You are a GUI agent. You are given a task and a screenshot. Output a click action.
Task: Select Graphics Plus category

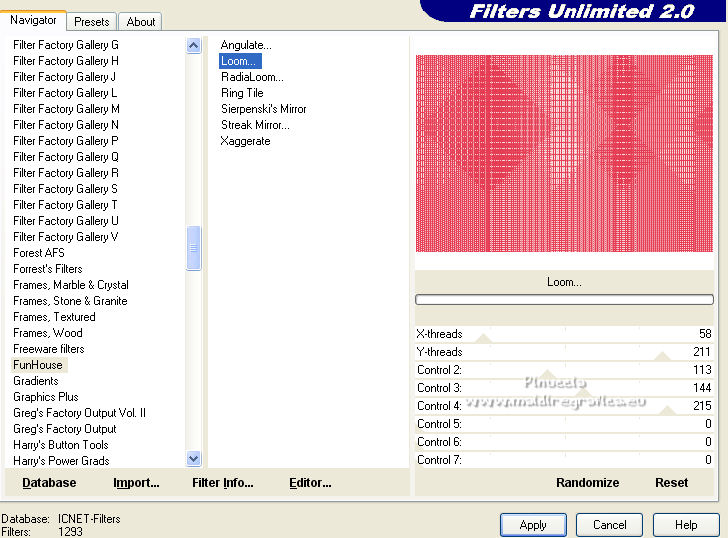46,397
